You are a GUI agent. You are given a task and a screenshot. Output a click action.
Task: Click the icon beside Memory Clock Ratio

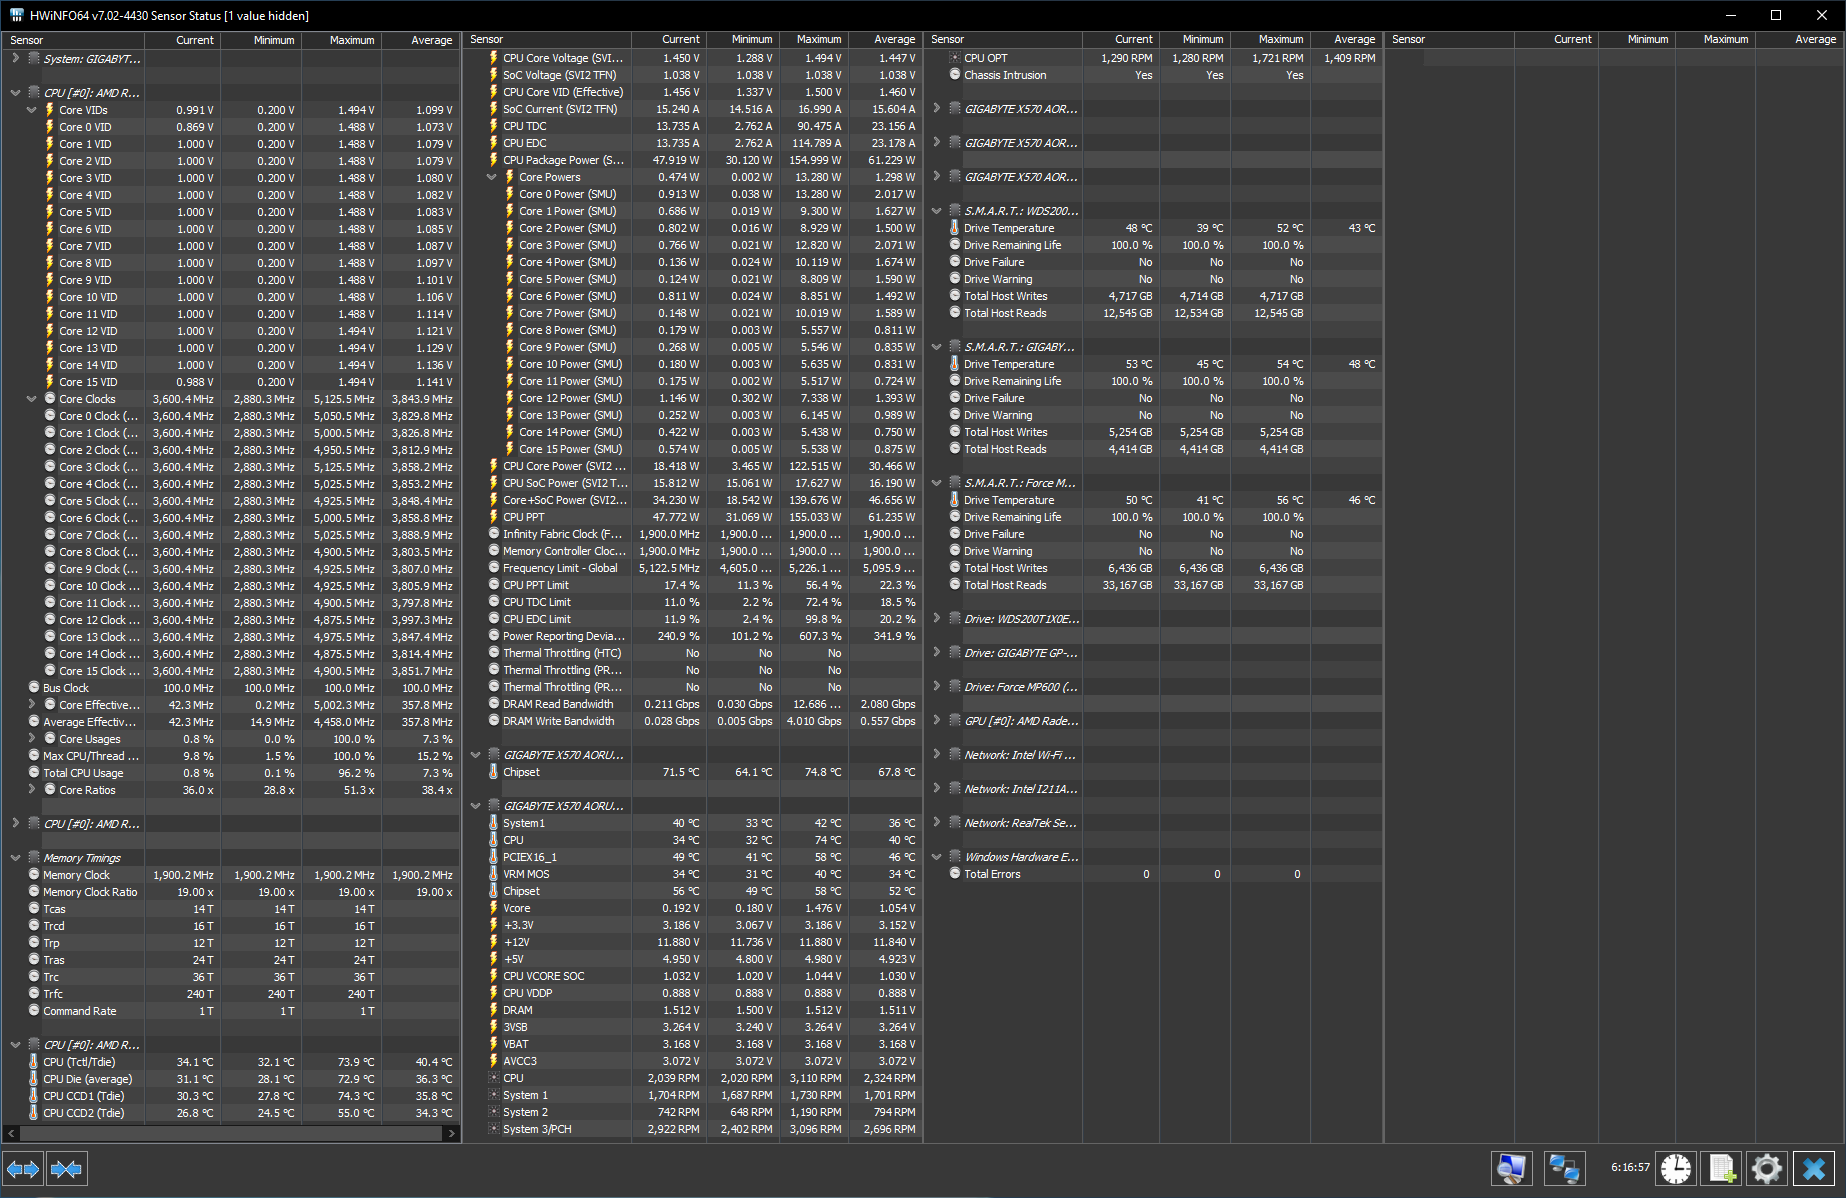tap(34, 892)
